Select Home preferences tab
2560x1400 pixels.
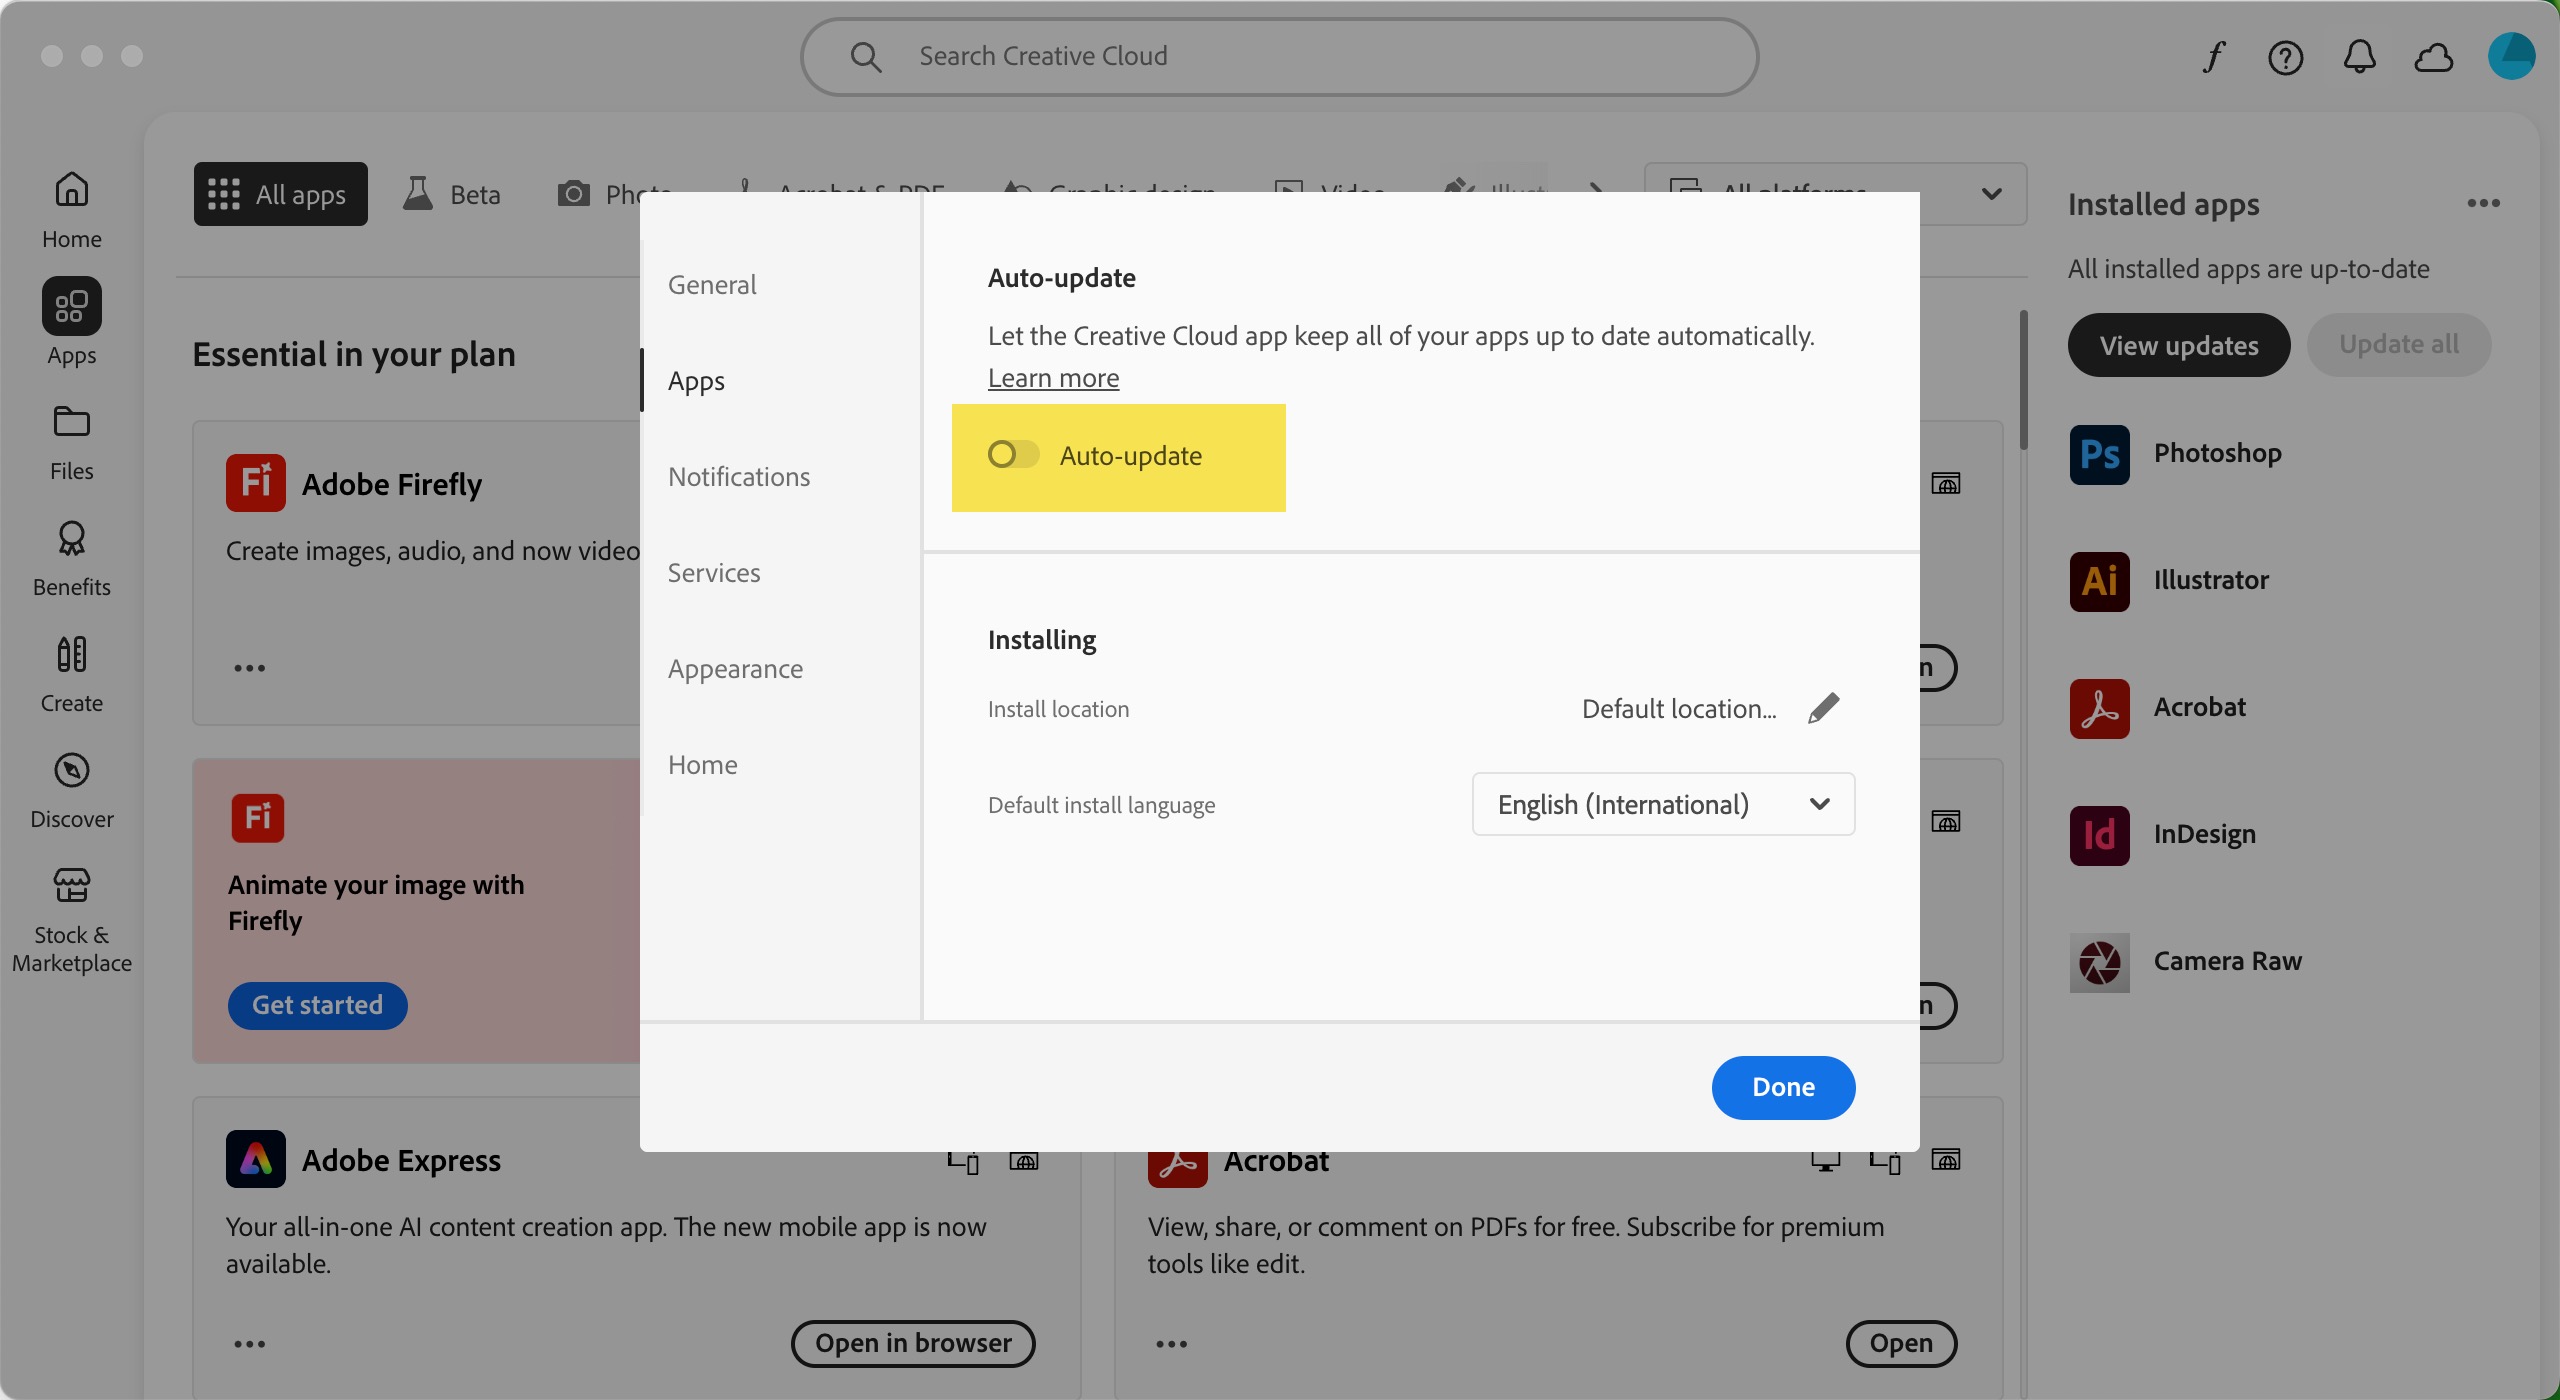703,765
